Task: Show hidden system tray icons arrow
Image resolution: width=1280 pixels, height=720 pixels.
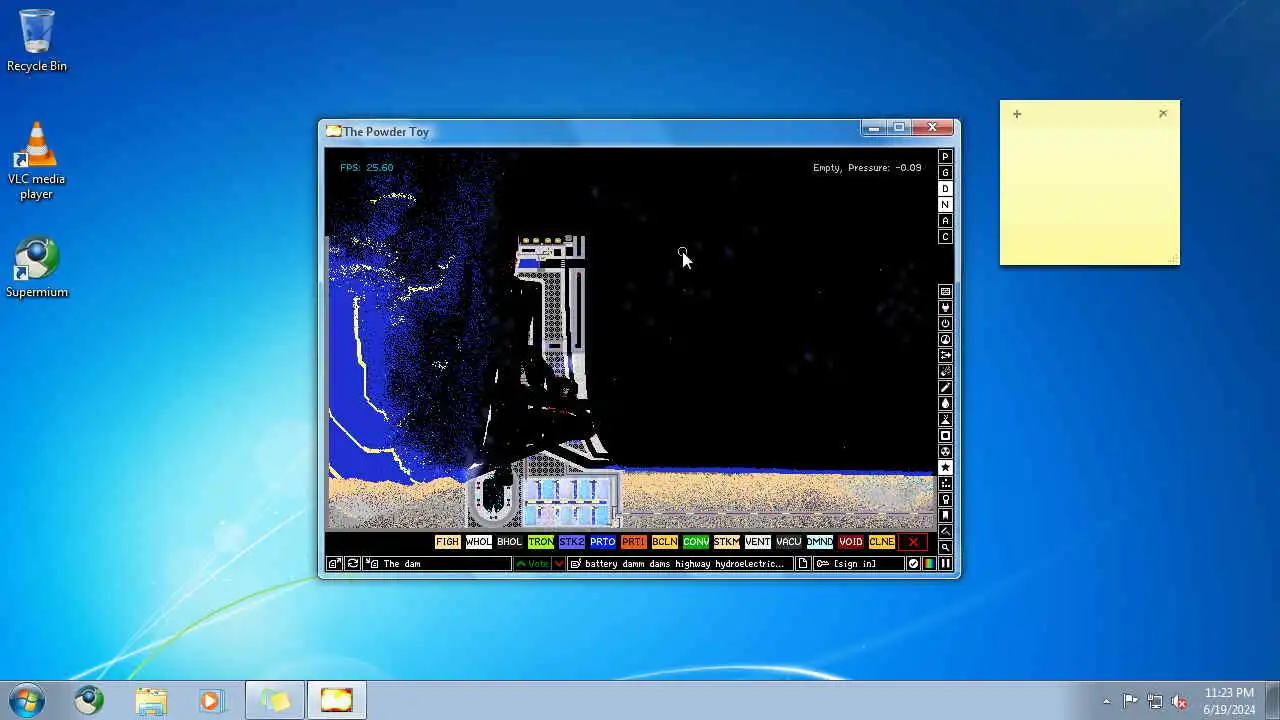Action: point(1106,701)
